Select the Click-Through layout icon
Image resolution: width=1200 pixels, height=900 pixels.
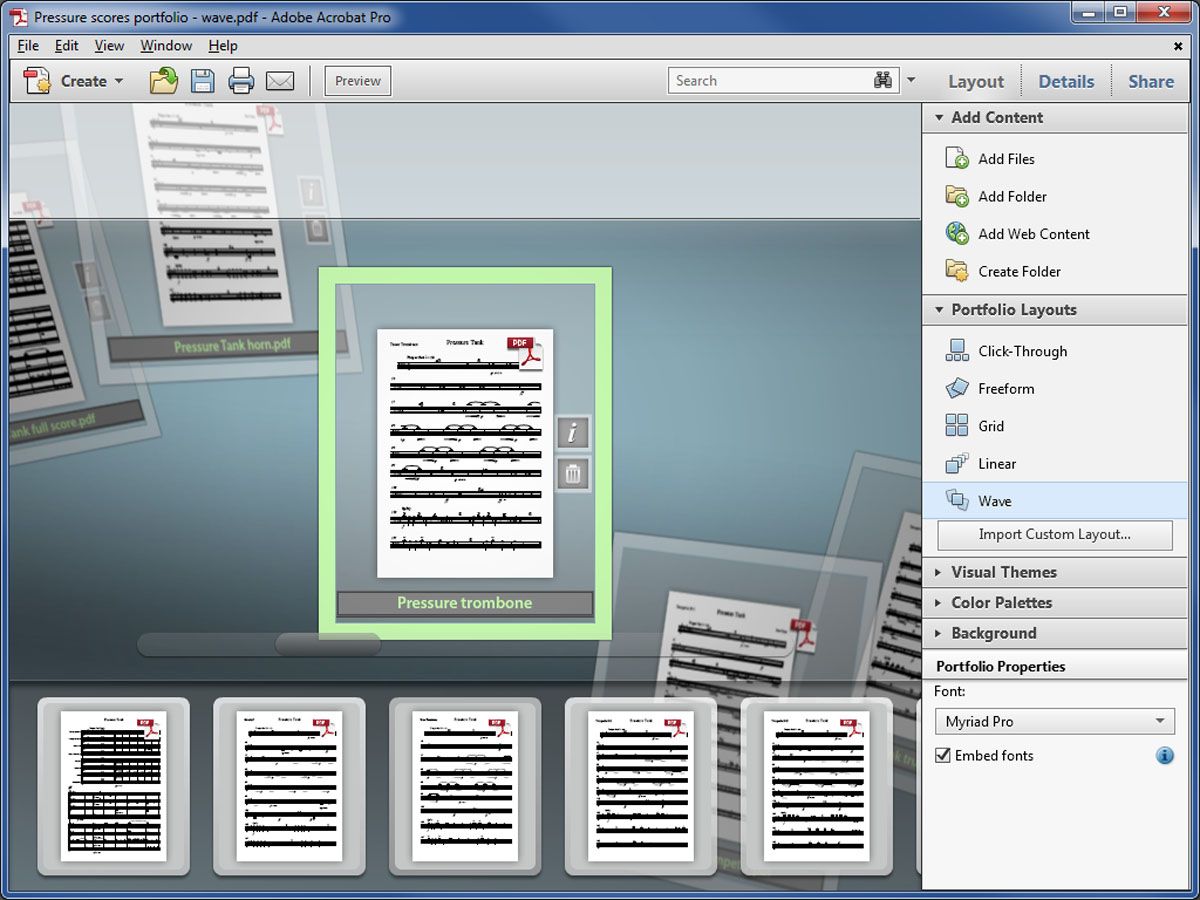click(957, 350)
